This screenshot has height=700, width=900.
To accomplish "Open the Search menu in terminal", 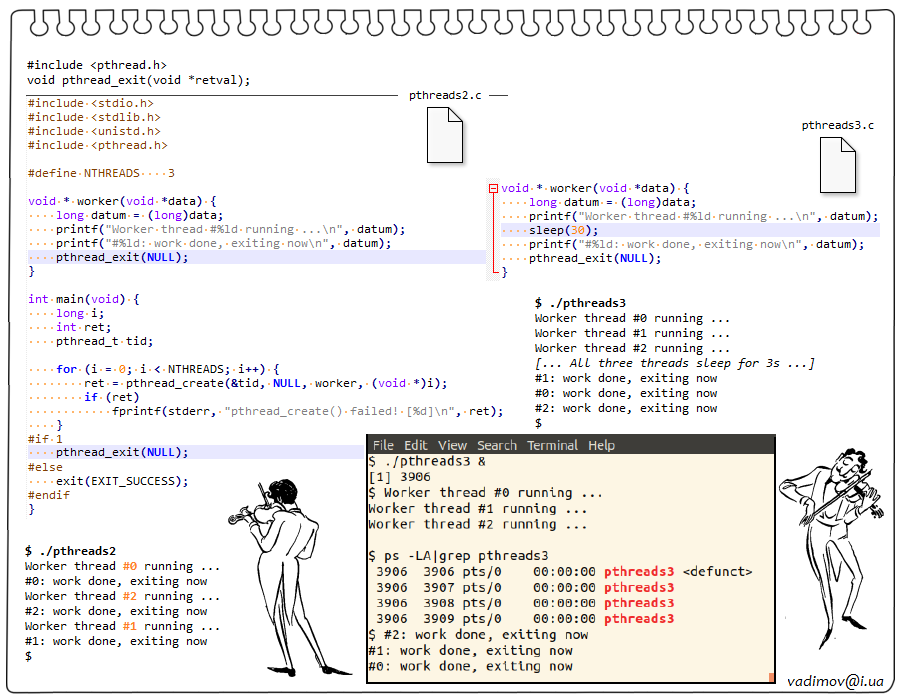I will click(x=496, y=445).
